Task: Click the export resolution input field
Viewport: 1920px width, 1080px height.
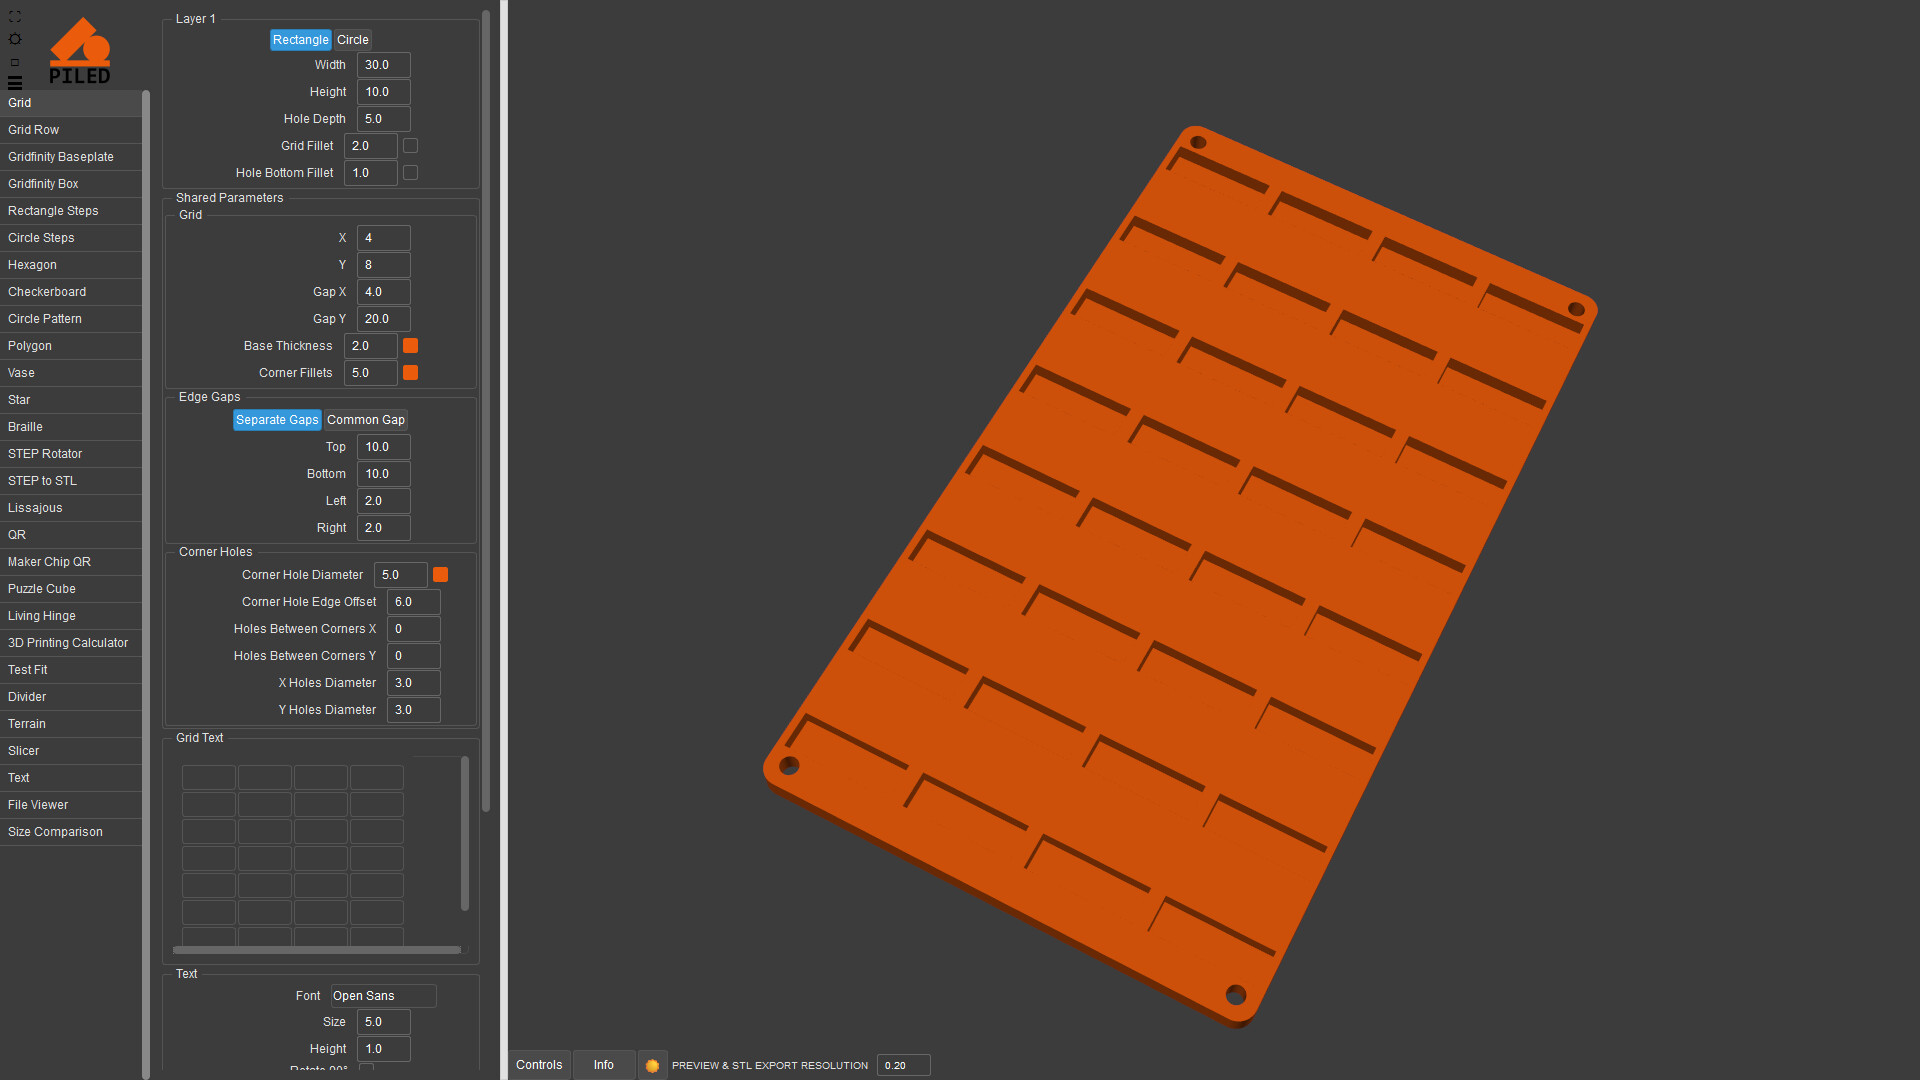Action: point(903,1066)
